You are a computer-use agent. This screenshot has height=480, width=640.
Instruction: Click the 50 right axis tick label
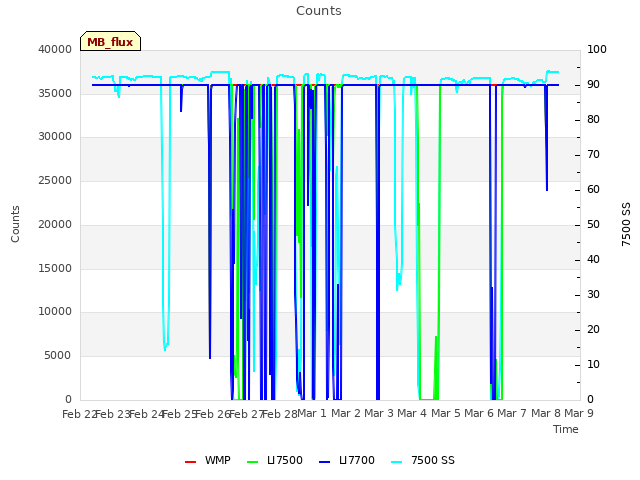[593, 224]
